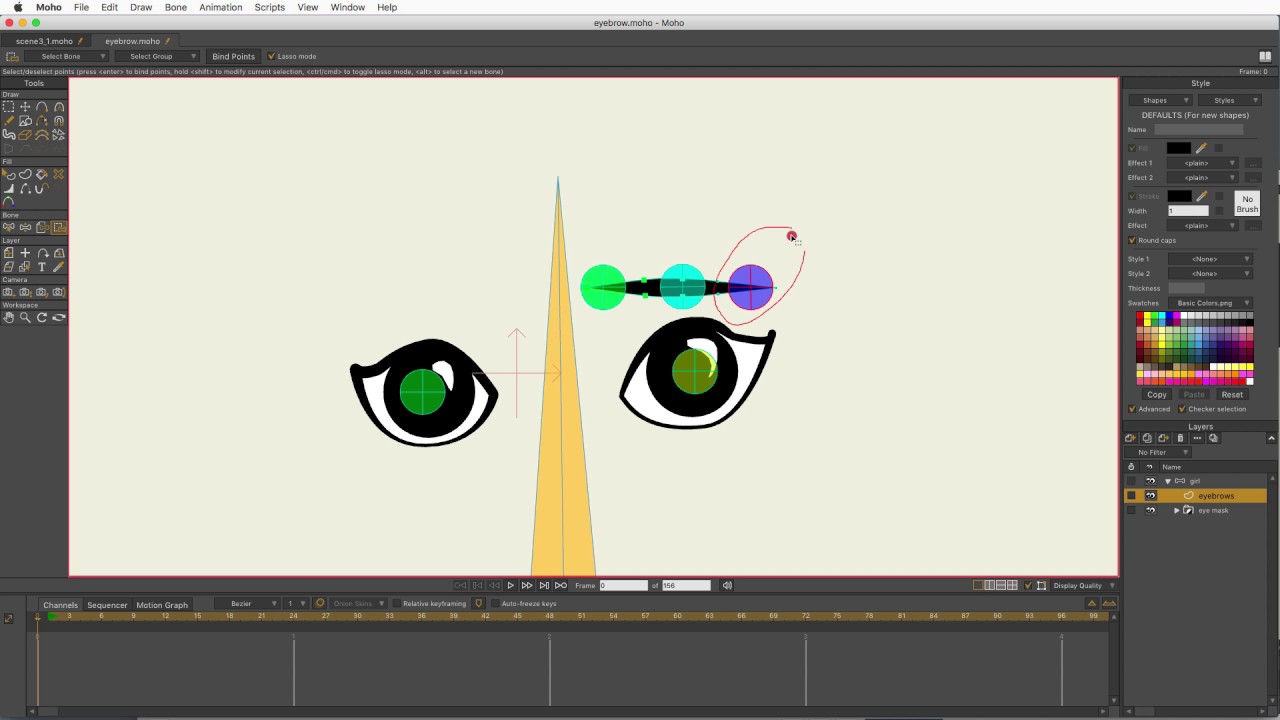Expand the eye mask layer group

[1177, 510]
